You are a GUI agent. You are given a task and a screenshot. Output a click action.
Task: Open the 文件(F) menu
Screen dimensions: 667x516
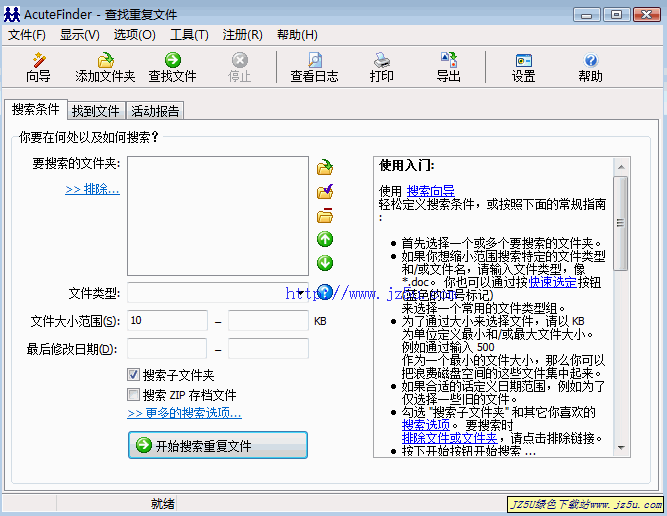point(27,35)
